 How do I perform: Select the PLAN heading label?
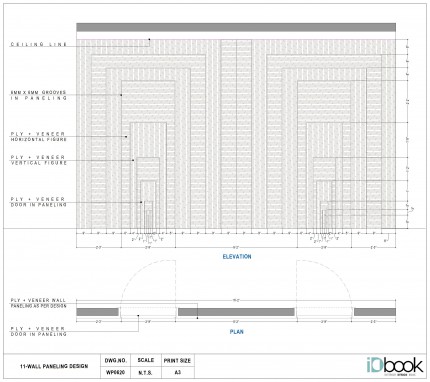click(x=236, y=332)
